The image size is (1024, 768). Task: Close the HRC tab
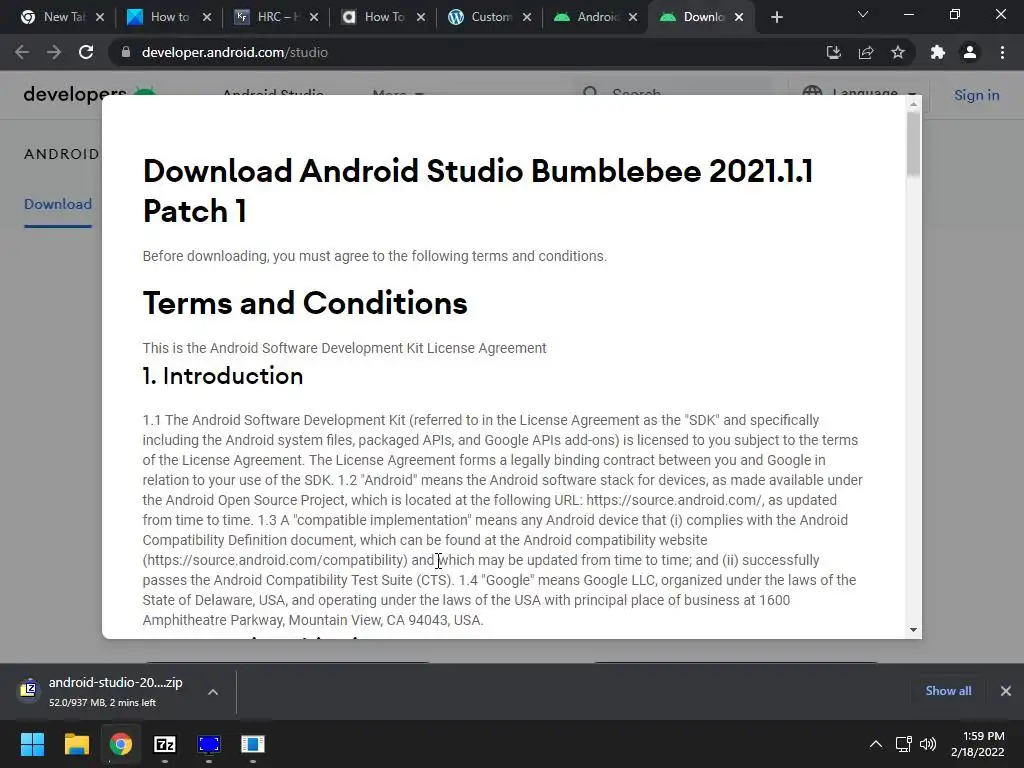314,17
